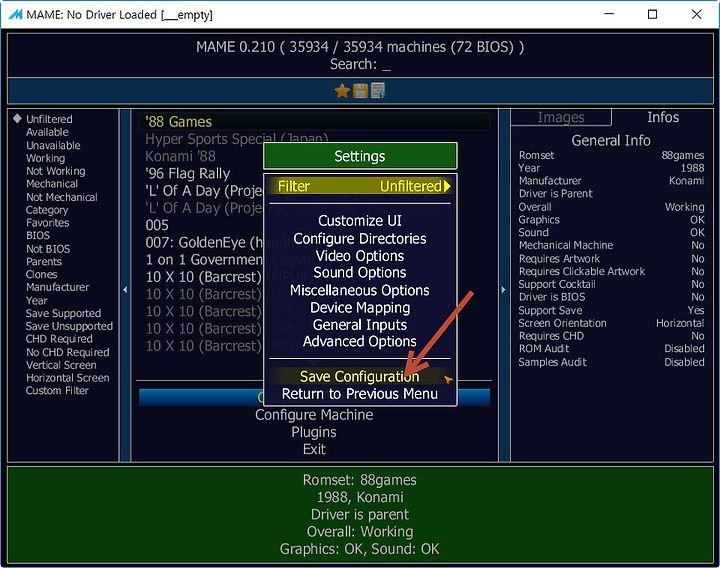Choose the Manufacturer filter
This screenshot has width=720, height=568.
coord(57,287)
